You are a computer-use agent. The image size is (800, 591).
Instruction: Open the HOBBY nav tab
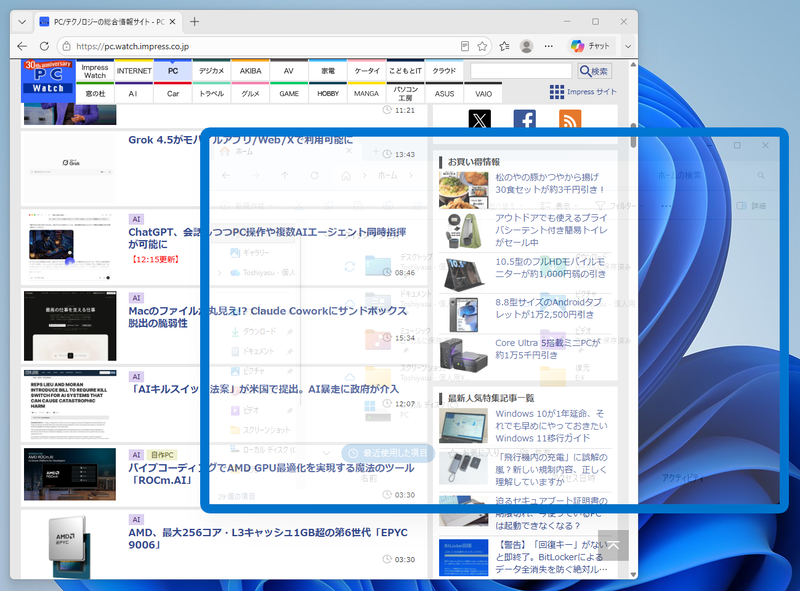[x=328, y=93]
